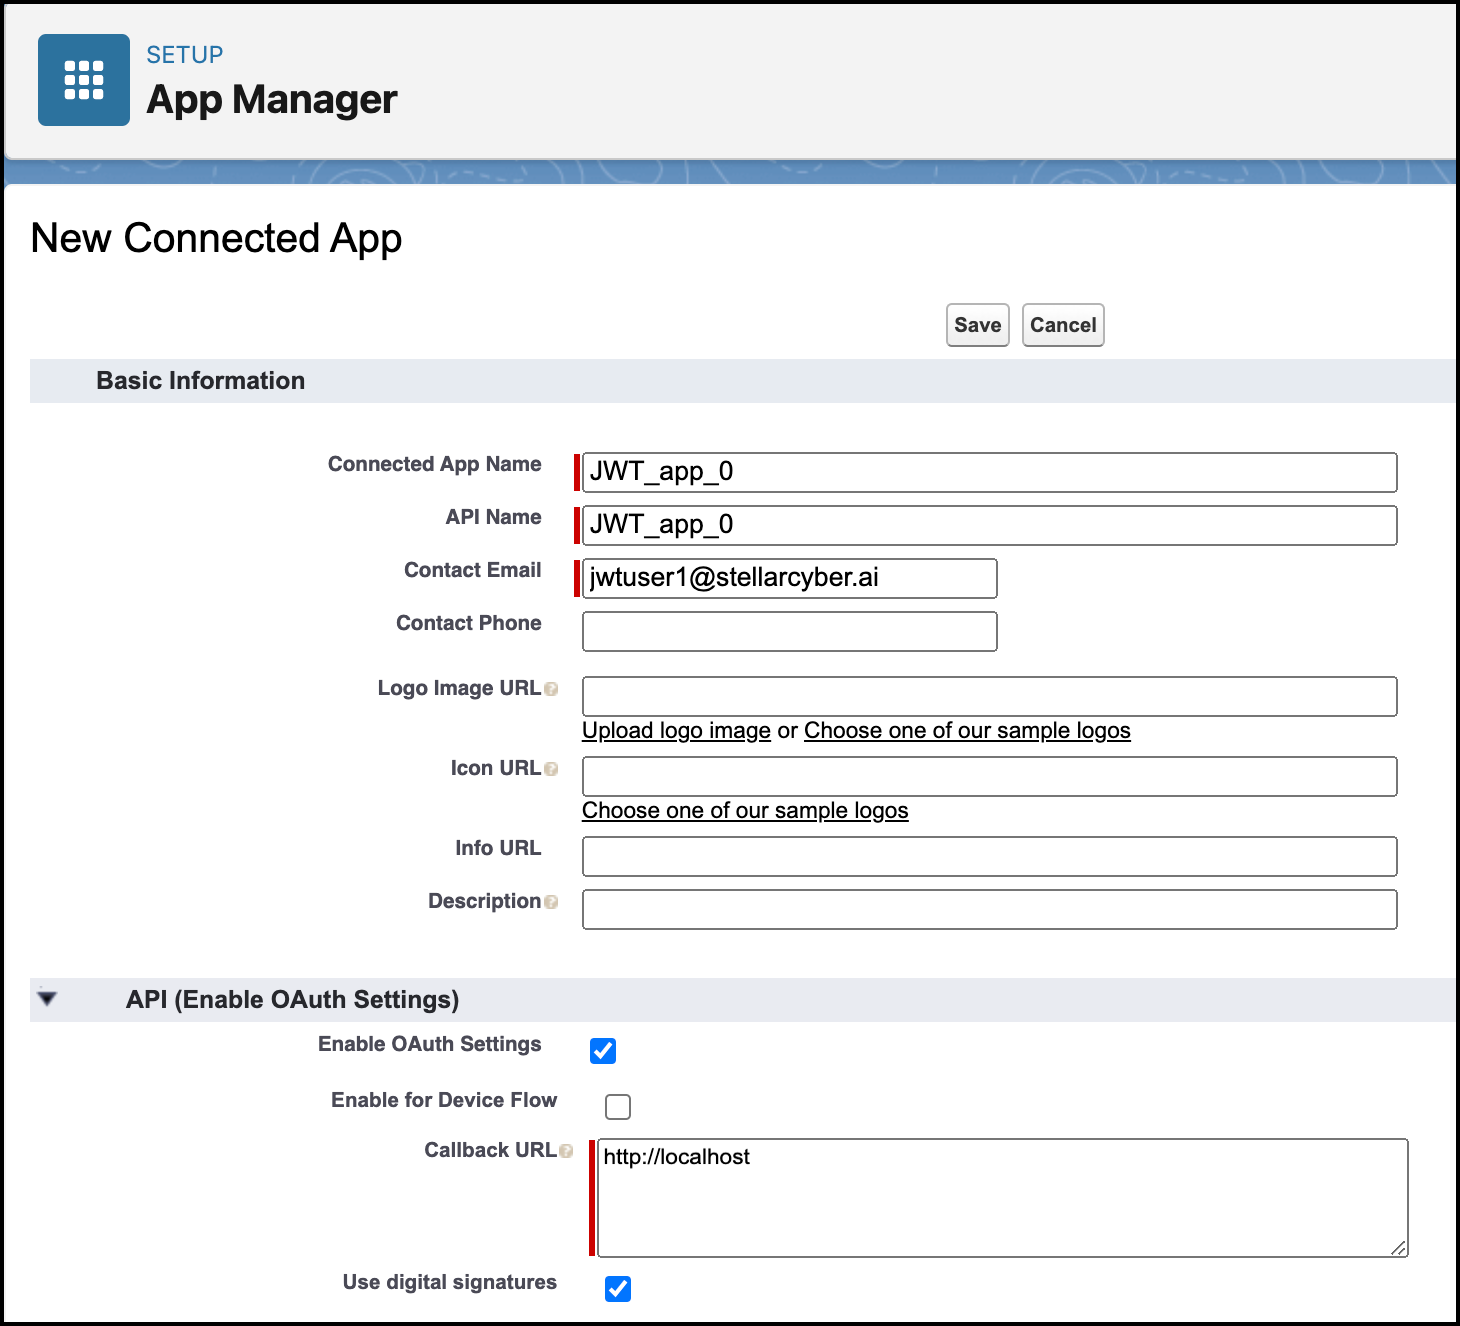Select the Contact Phone input box

(x=789, y=631)
